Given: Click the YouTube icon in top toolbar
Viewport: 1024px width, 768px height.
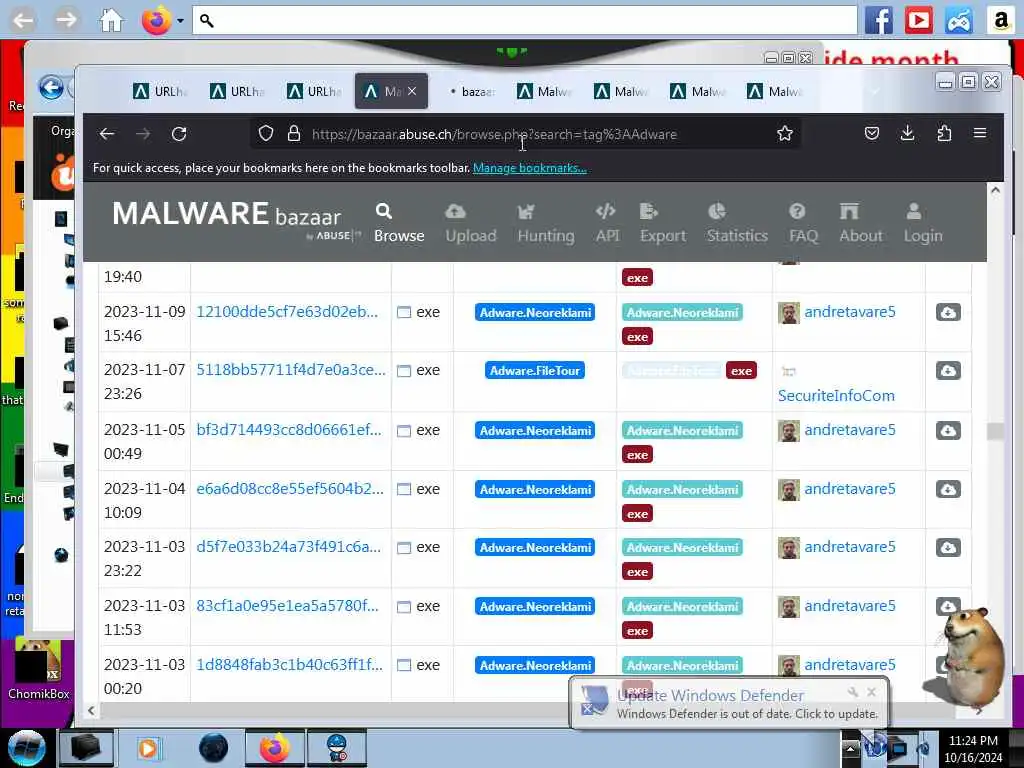Looking at the screenshot, I should coord(918,20).
